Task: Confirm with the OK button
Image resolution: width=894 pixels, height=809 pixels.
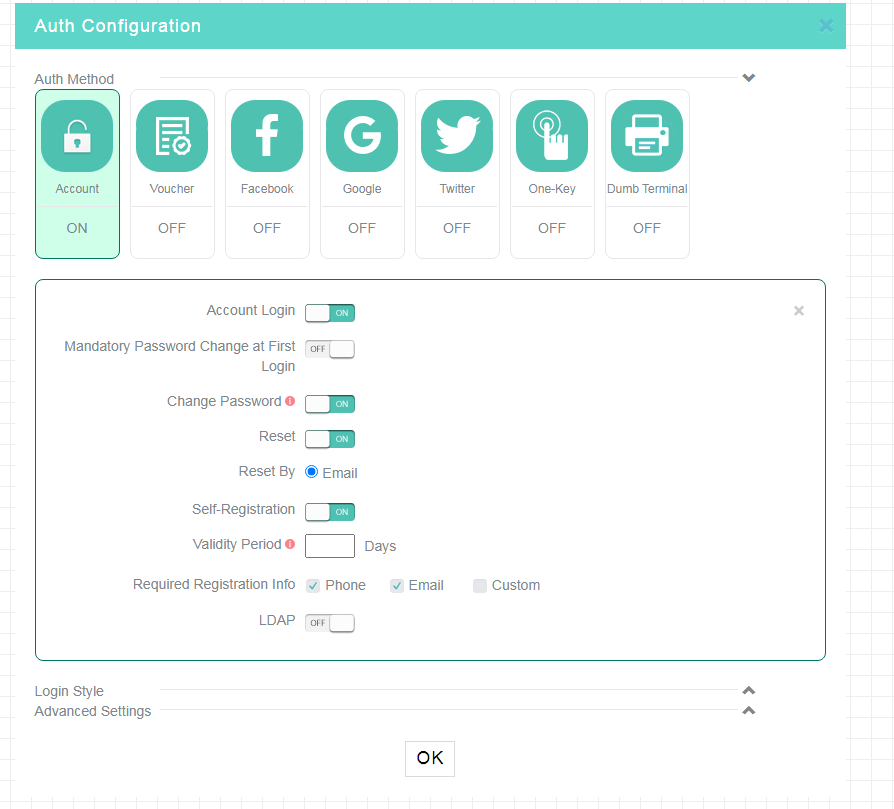Action: pyautogui.click(x=430, y=758)
